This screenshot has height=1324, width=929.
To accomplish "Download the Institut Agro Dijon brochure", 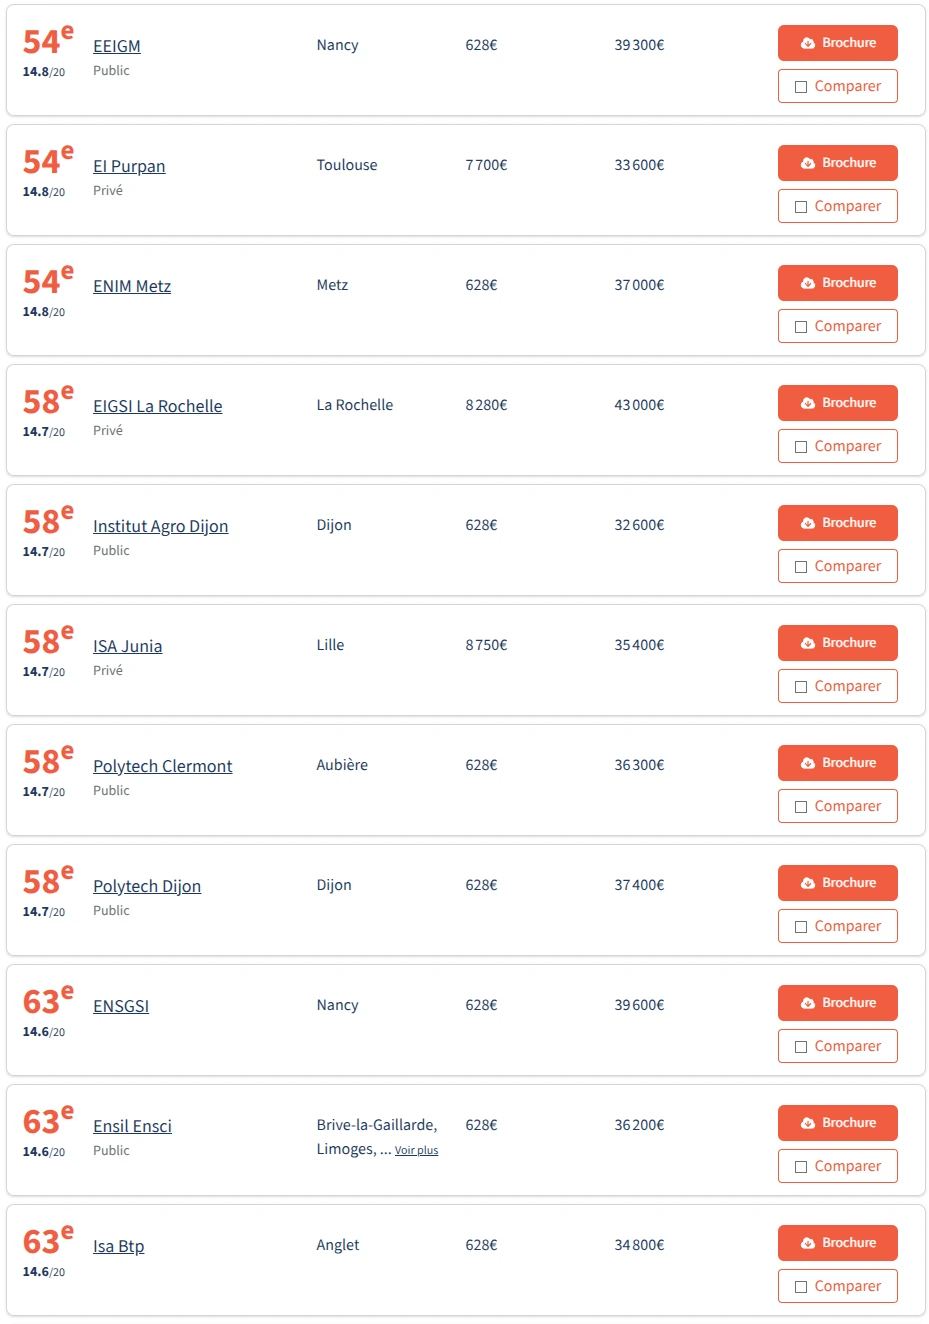I will coord(837,523).
